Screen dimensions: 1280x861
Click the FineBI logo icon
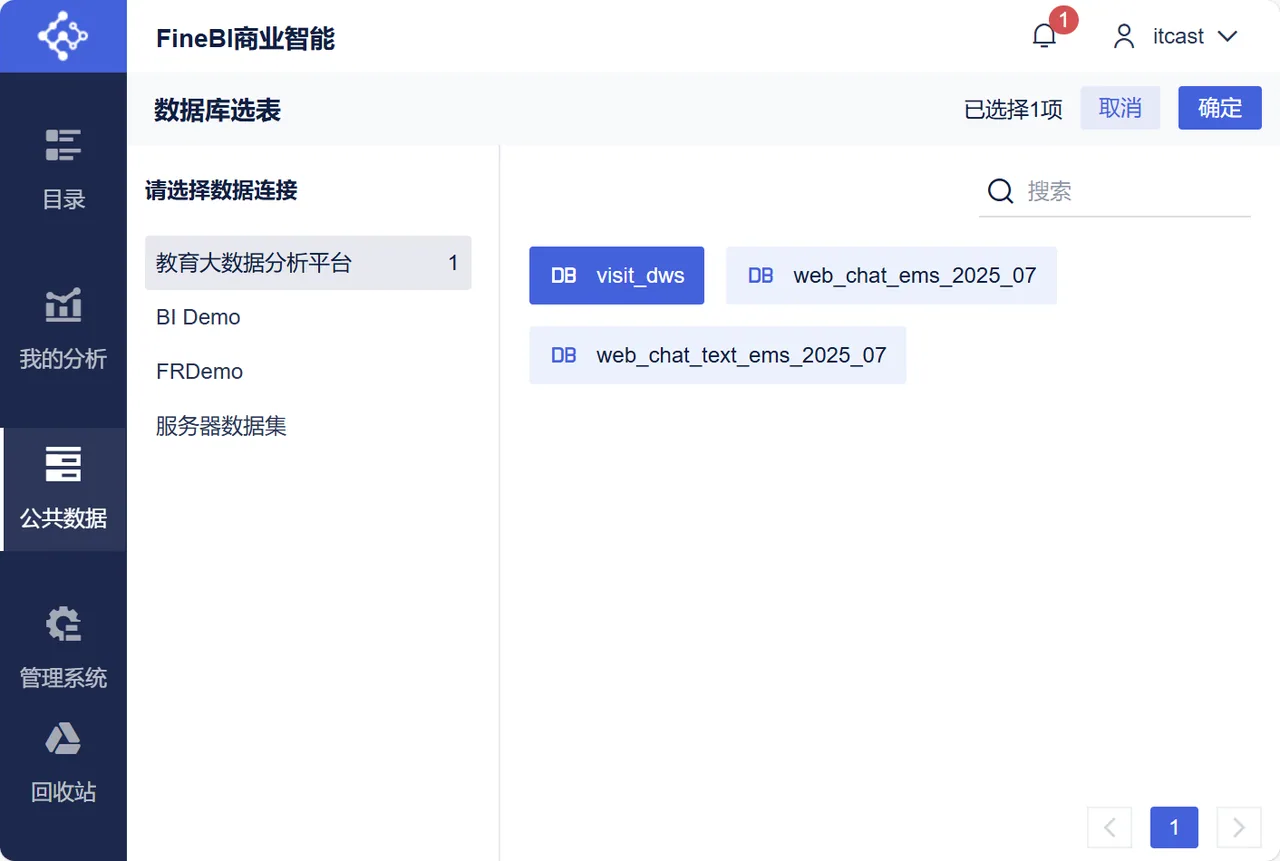[x=63, y=36]
